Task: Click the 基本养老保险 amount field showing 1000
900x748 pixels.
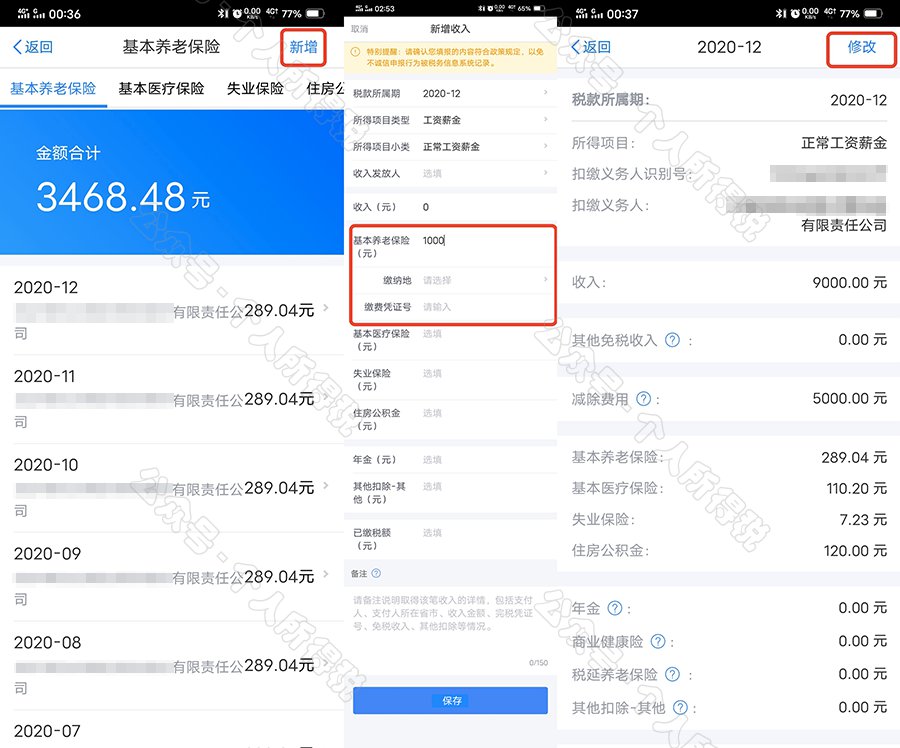Action: pyautogui.click(x=453, y=246)
